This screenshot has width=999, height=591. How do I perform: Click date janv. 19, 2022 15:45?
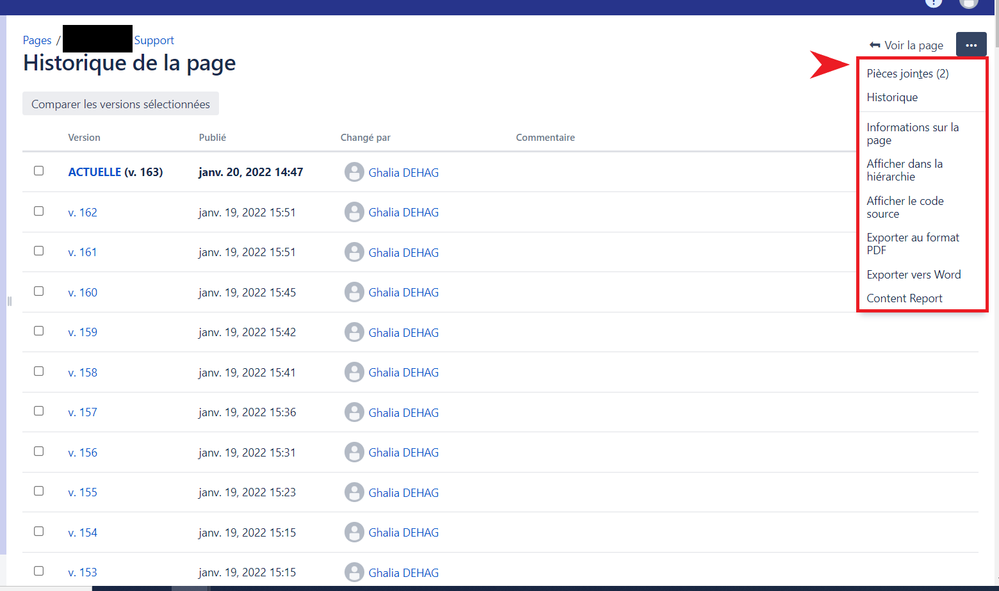[247, 292]
